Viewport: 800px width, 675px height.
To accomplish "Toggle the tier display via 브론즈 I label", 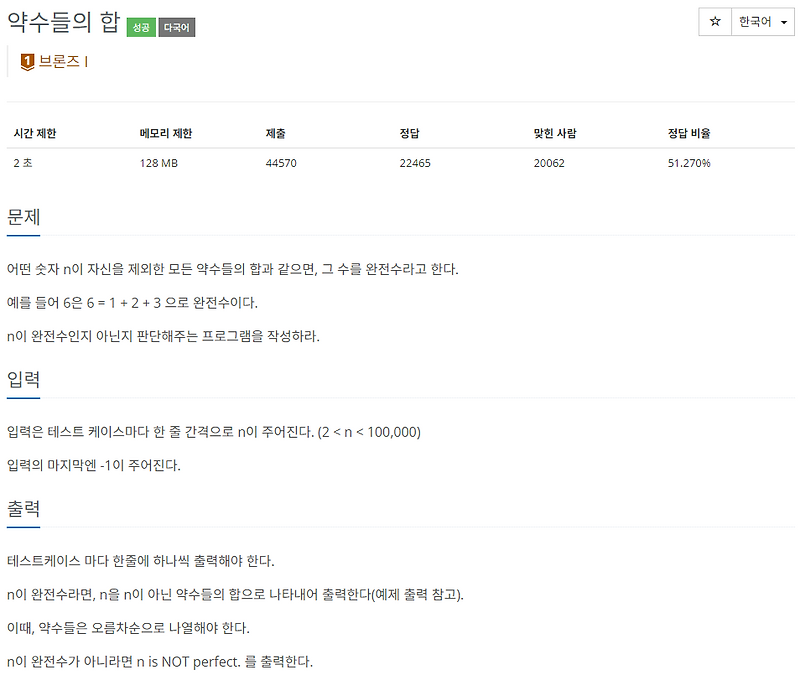I will point(62,62).
